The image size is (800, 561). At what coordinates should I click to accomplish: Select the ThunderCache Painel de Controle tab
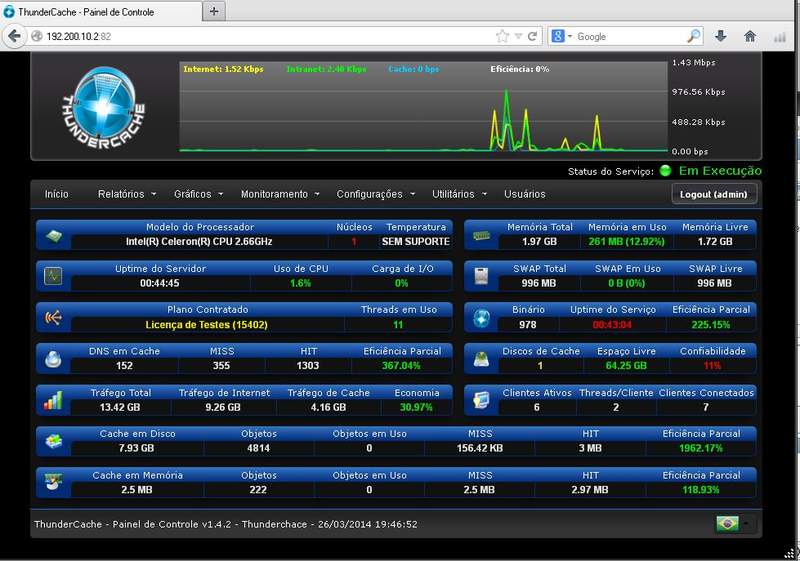click(101, 11)
